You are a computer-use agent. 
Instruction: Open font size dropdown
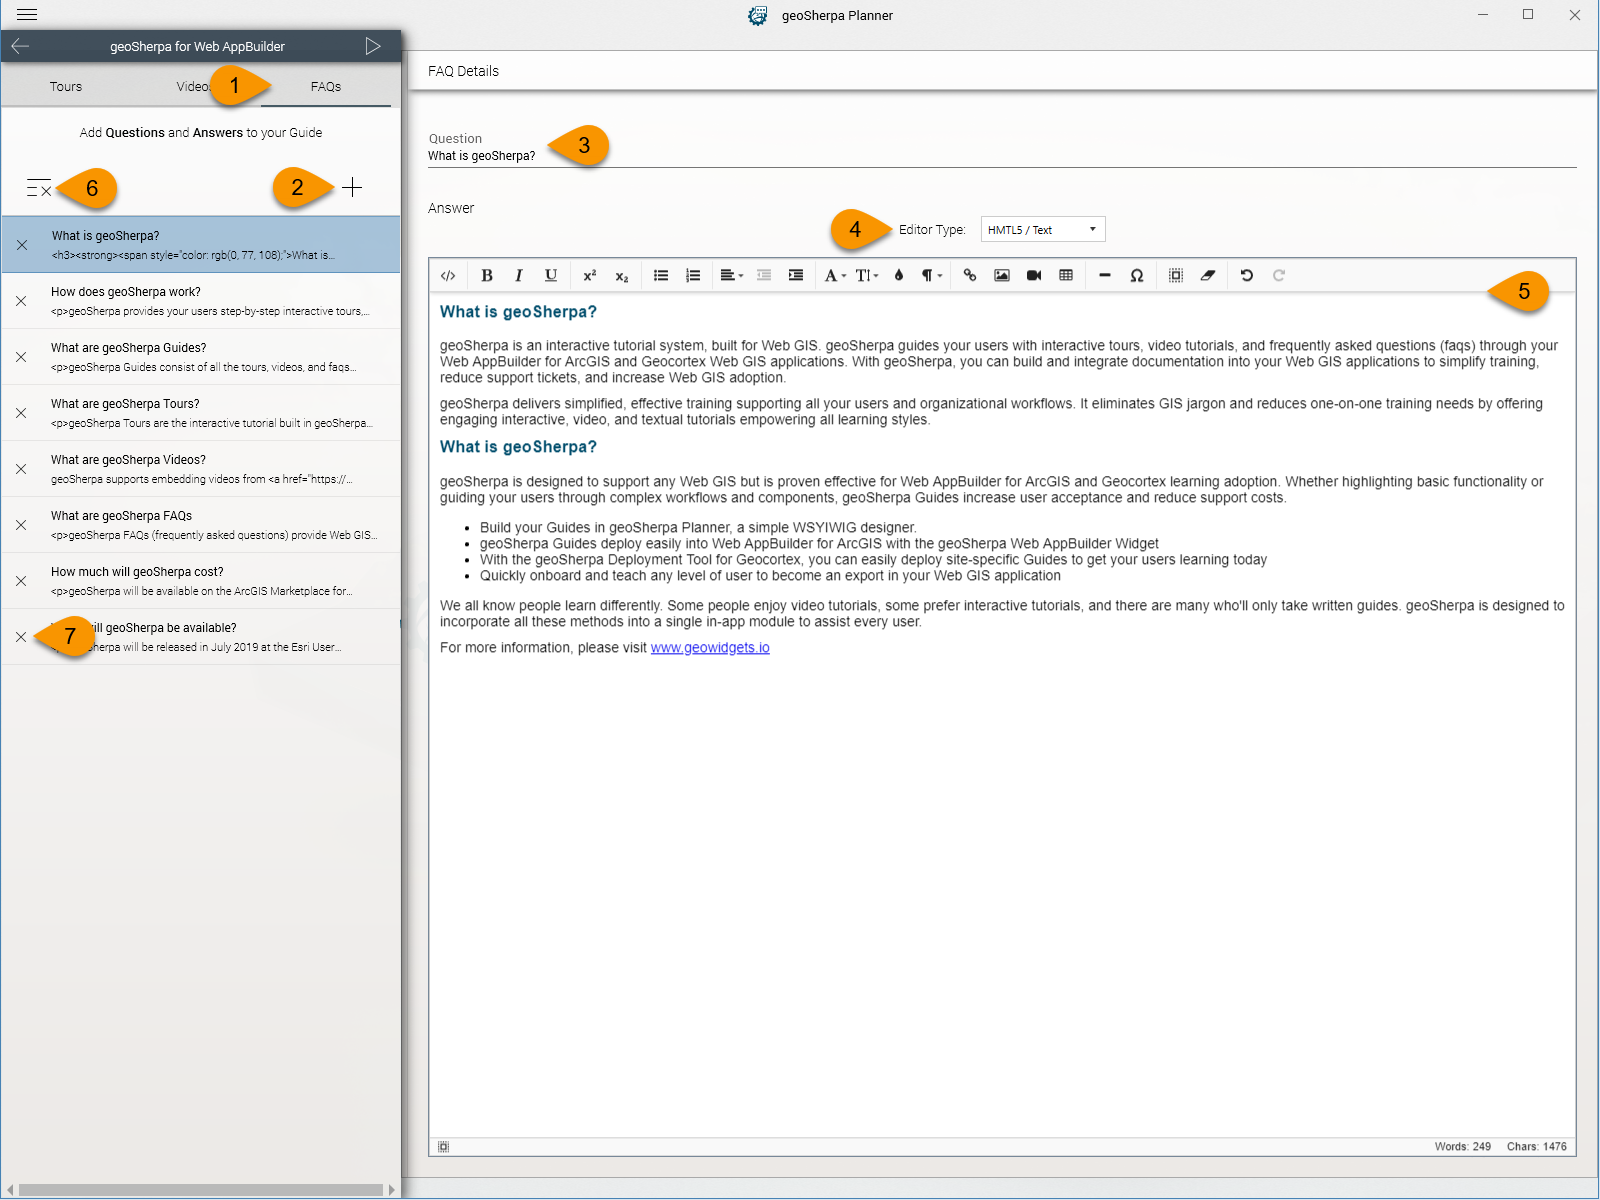tap(867, 276)
